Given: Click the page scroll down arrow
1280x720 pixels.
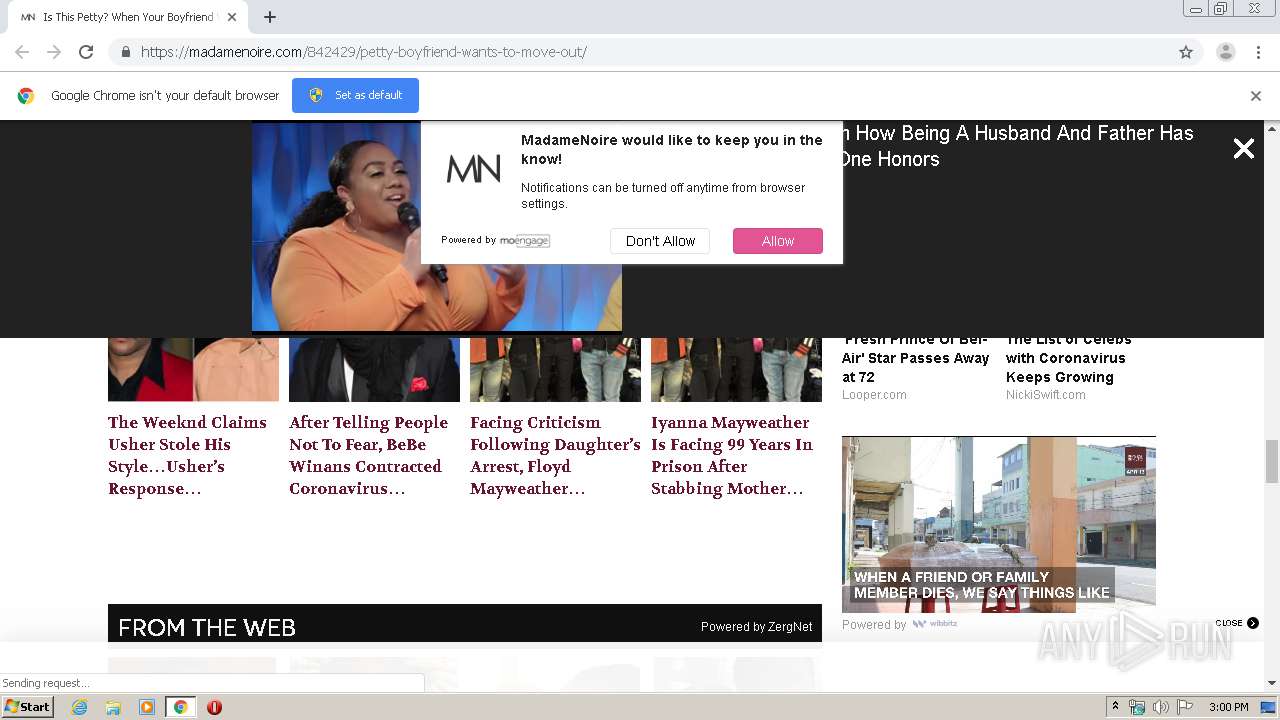Looking at the screenshot, I should tap(1272, 683).
